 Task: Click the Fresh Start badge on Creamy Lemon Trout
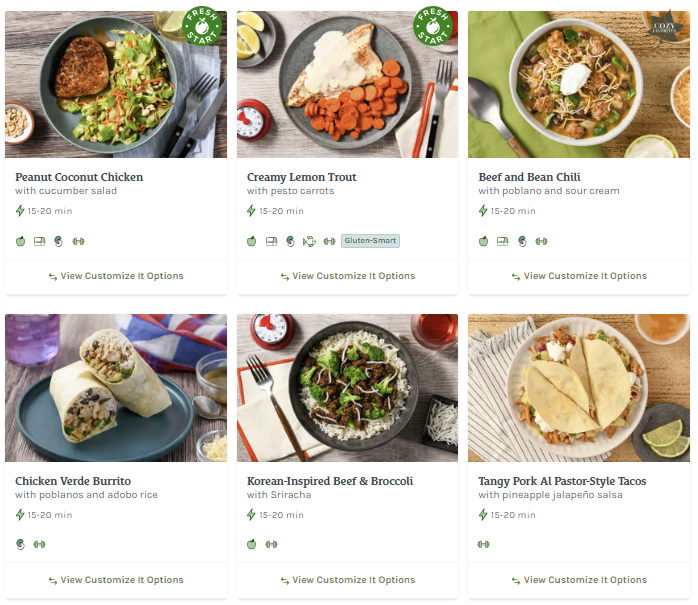click(x=433, y=27)
